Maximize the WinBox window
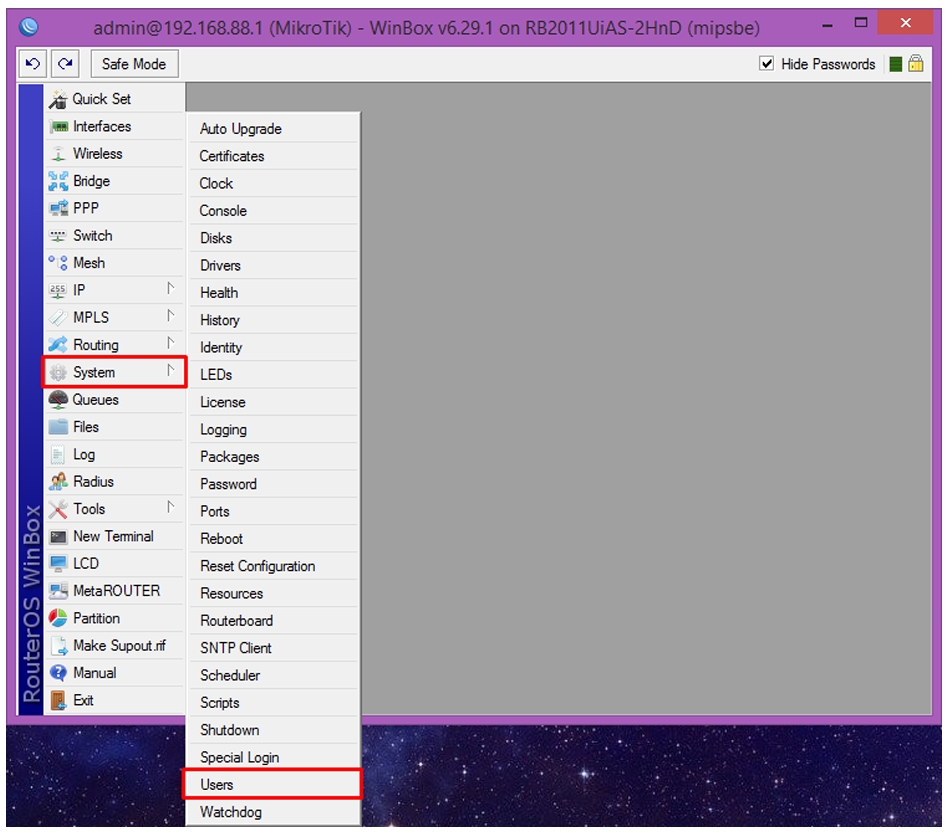The image size is (948, 834). (861, 24)
